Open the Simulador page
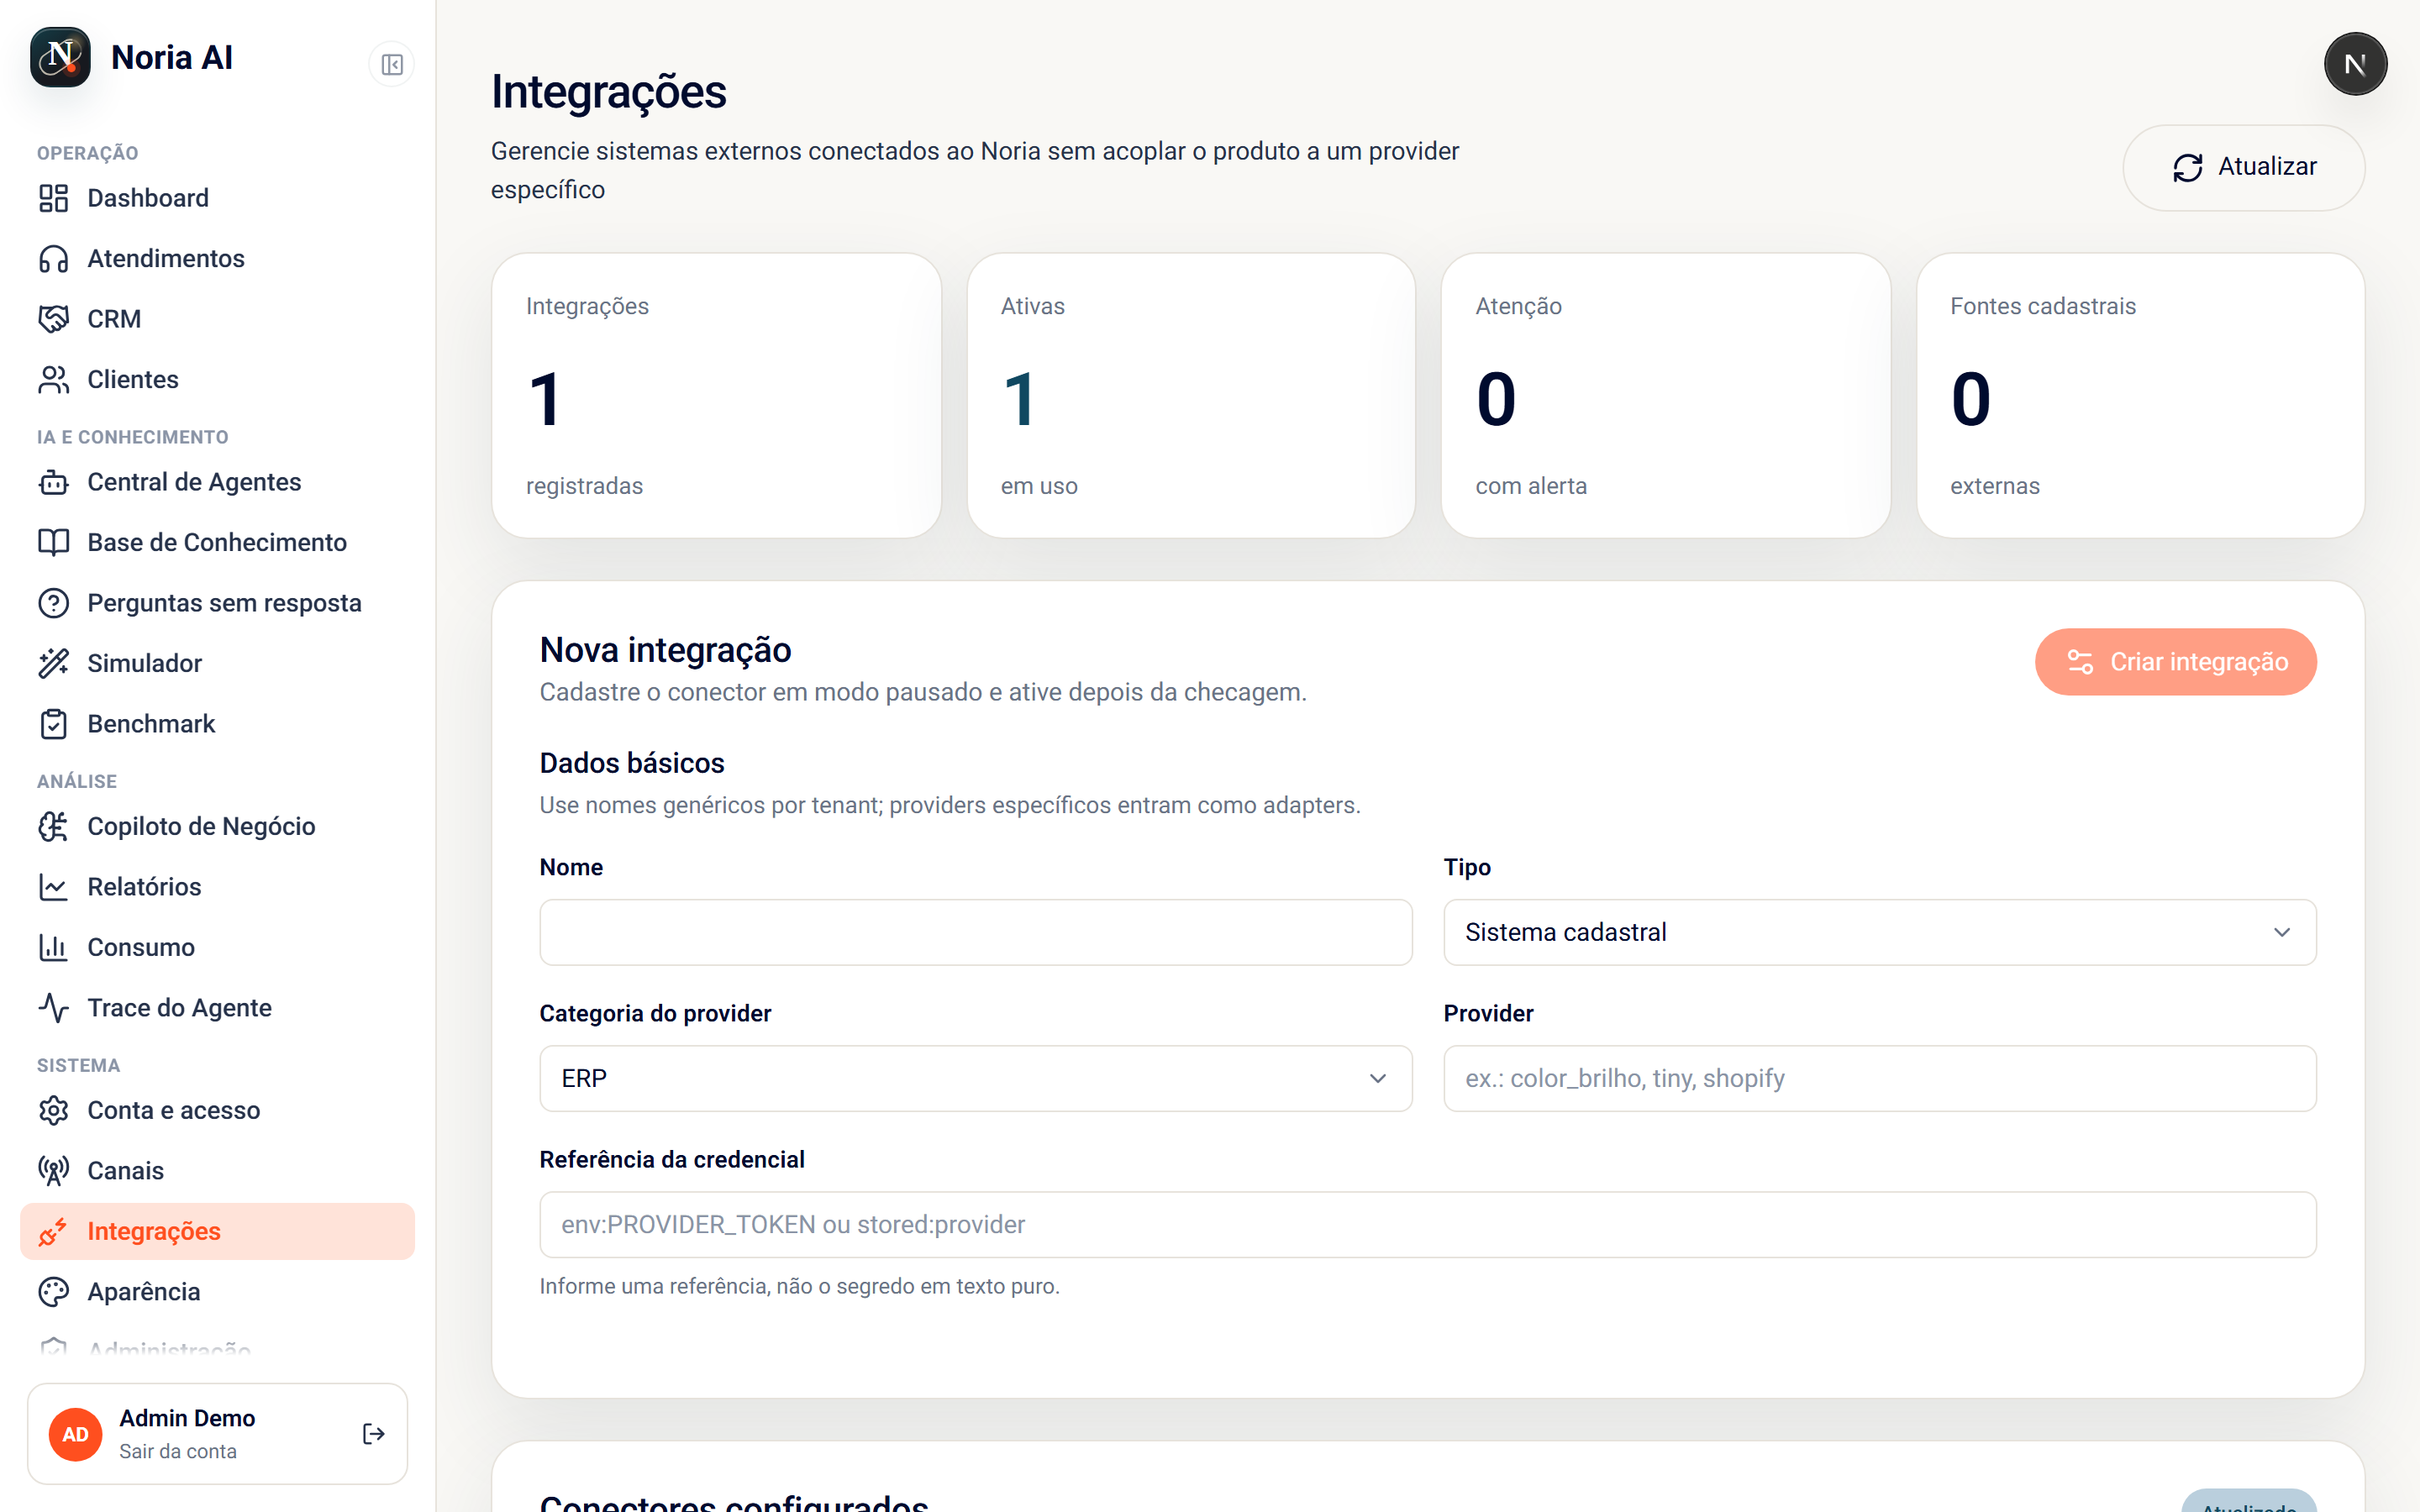Screen dimensions: 2420x1512 coord(218,664)
